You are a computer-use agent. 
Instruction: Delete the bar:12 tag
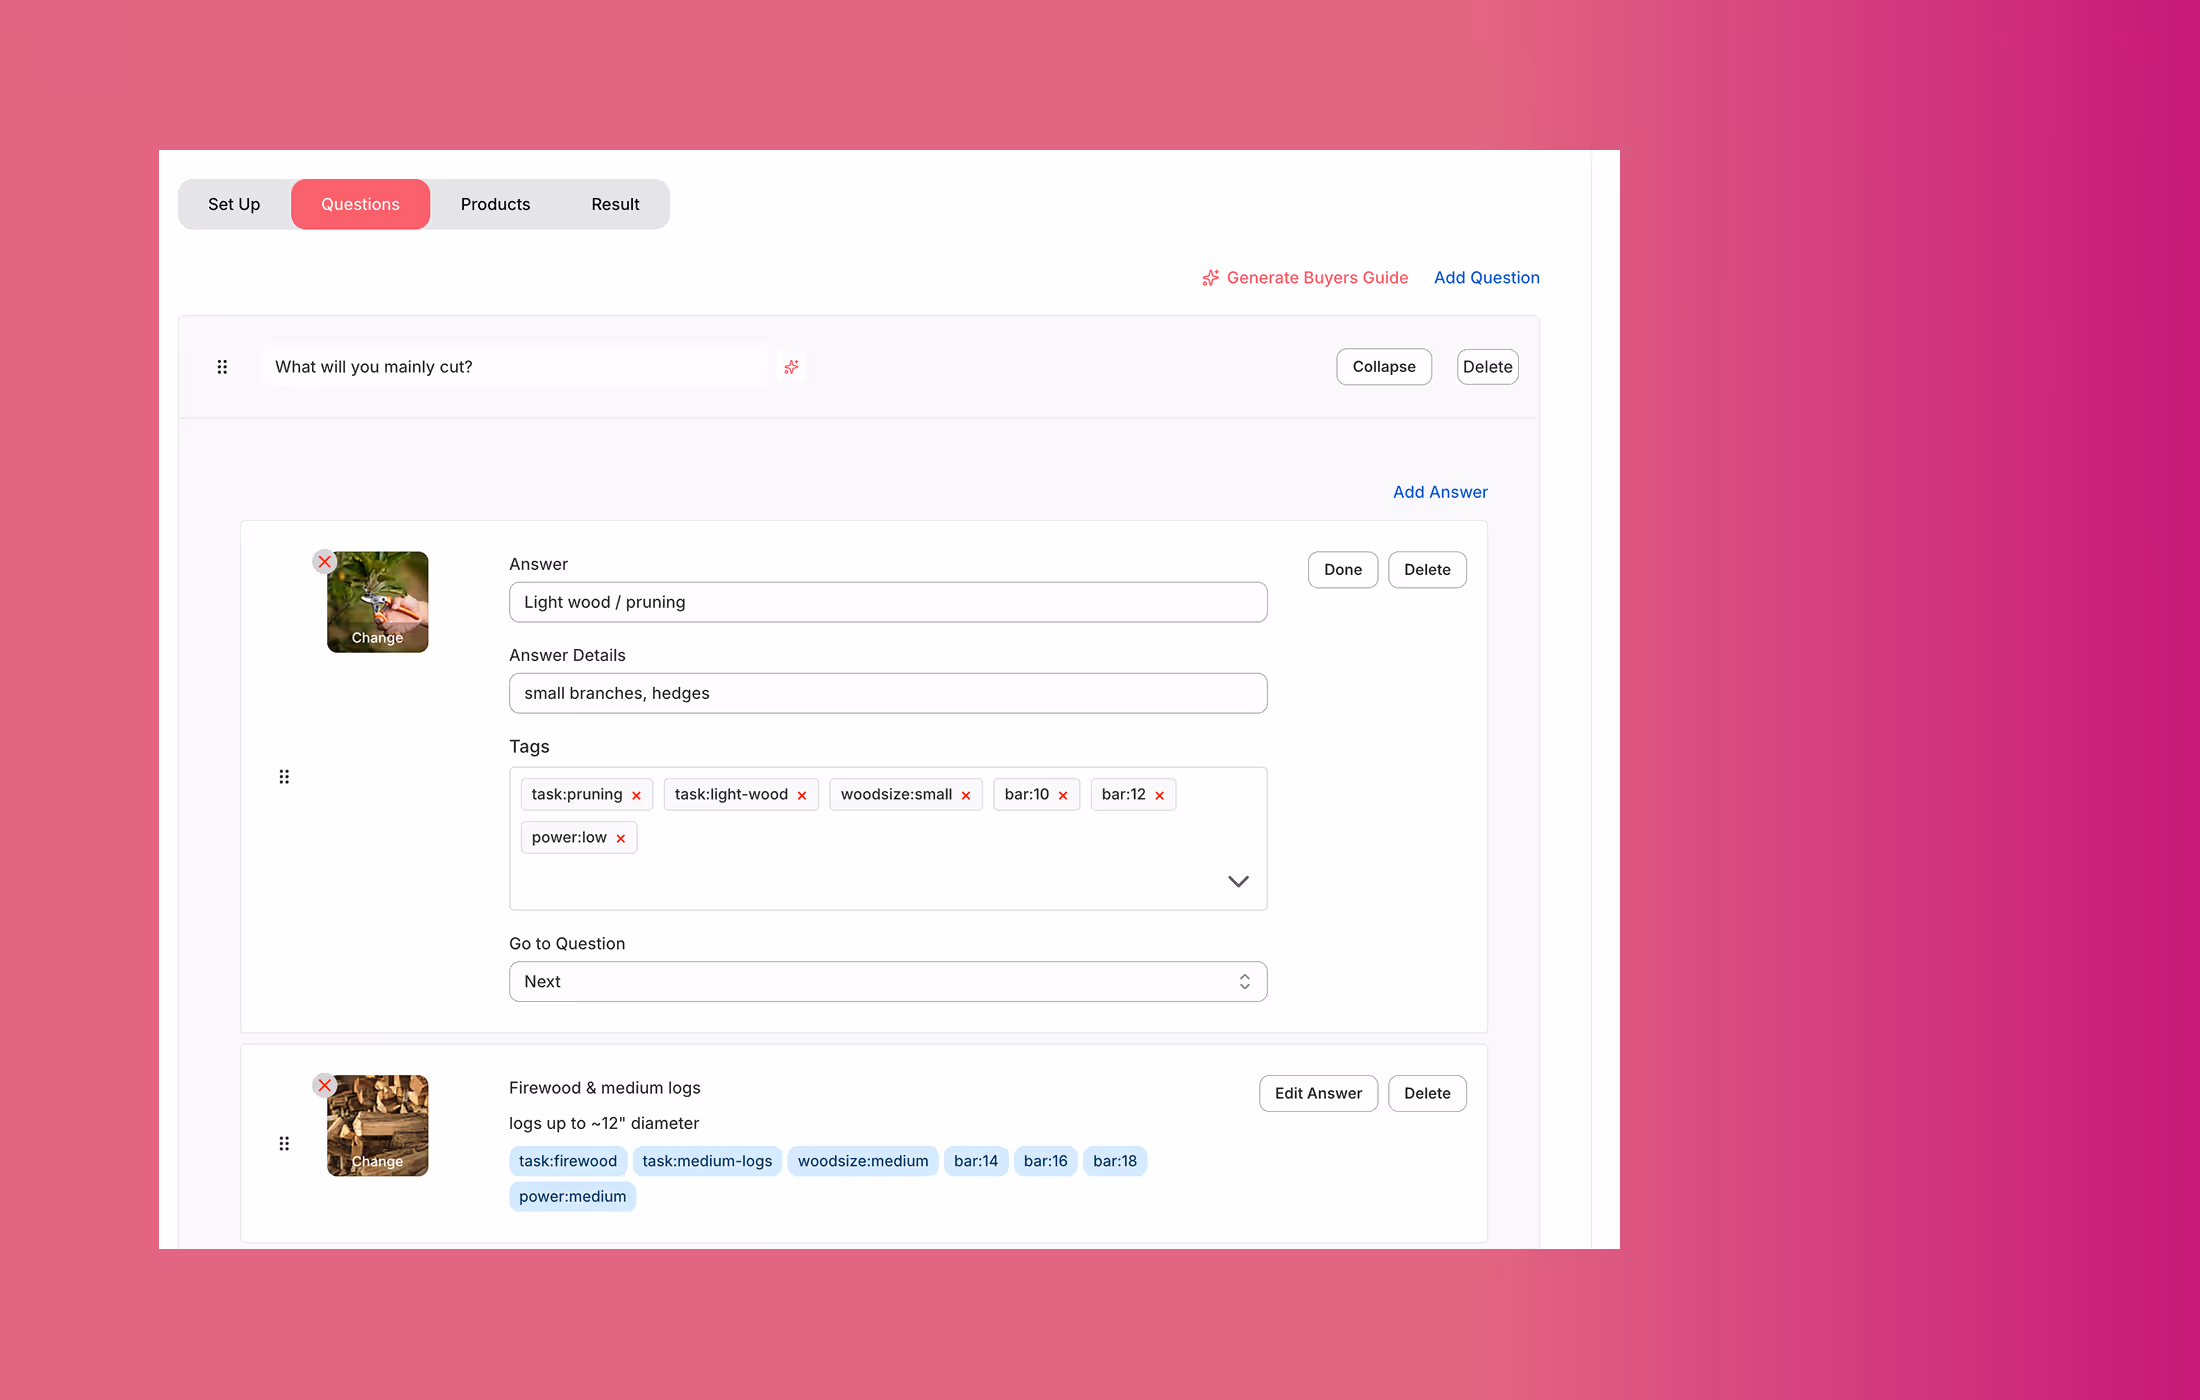[x=1160, y=795]
